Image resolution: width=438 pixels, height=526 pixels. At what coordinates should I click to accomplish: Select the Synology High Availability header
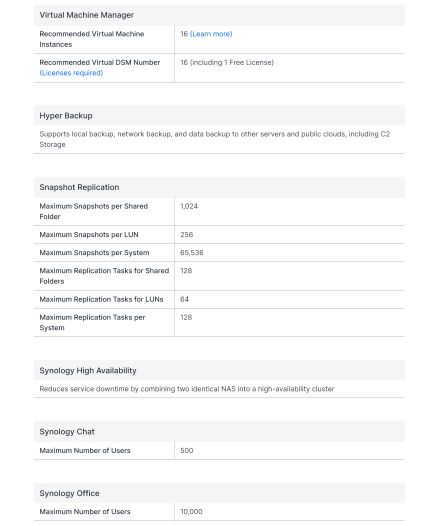pos(88,370)
